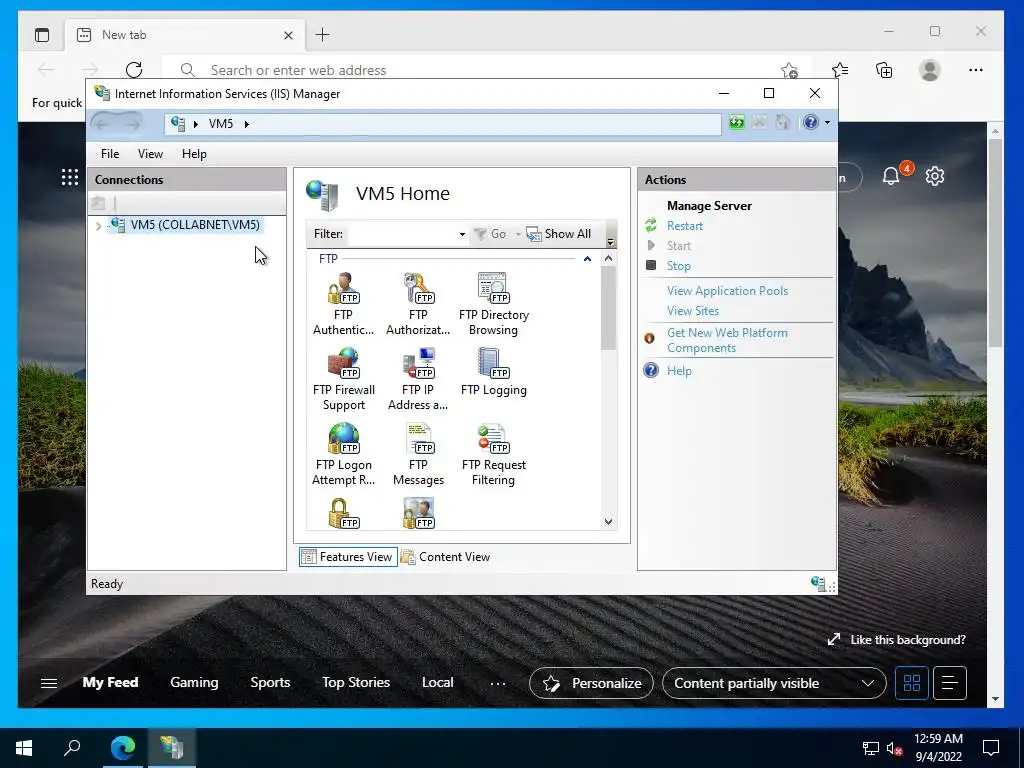This screenshot has height=768, width=1024.
Task: Click the Personalize button
Action: pyautogui.click(x=591, y=683)
